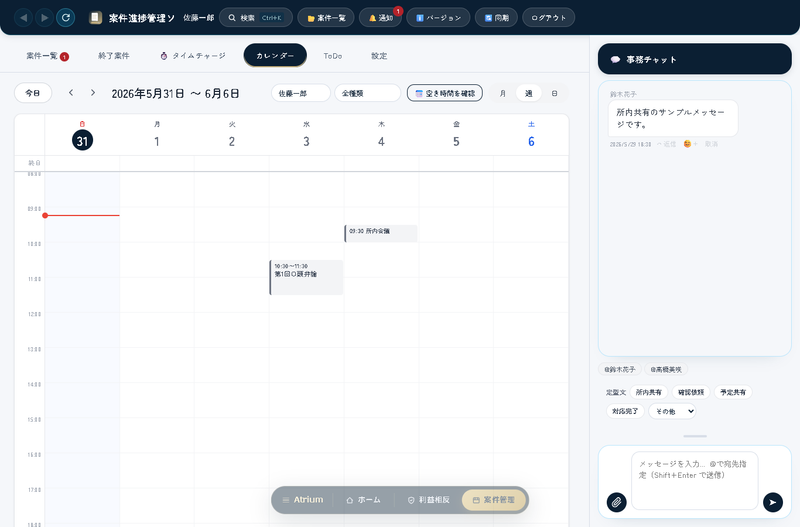Viewport: 800px width, 527px height.
Task: Go to next week with right chevron
Action: point(92,93)
